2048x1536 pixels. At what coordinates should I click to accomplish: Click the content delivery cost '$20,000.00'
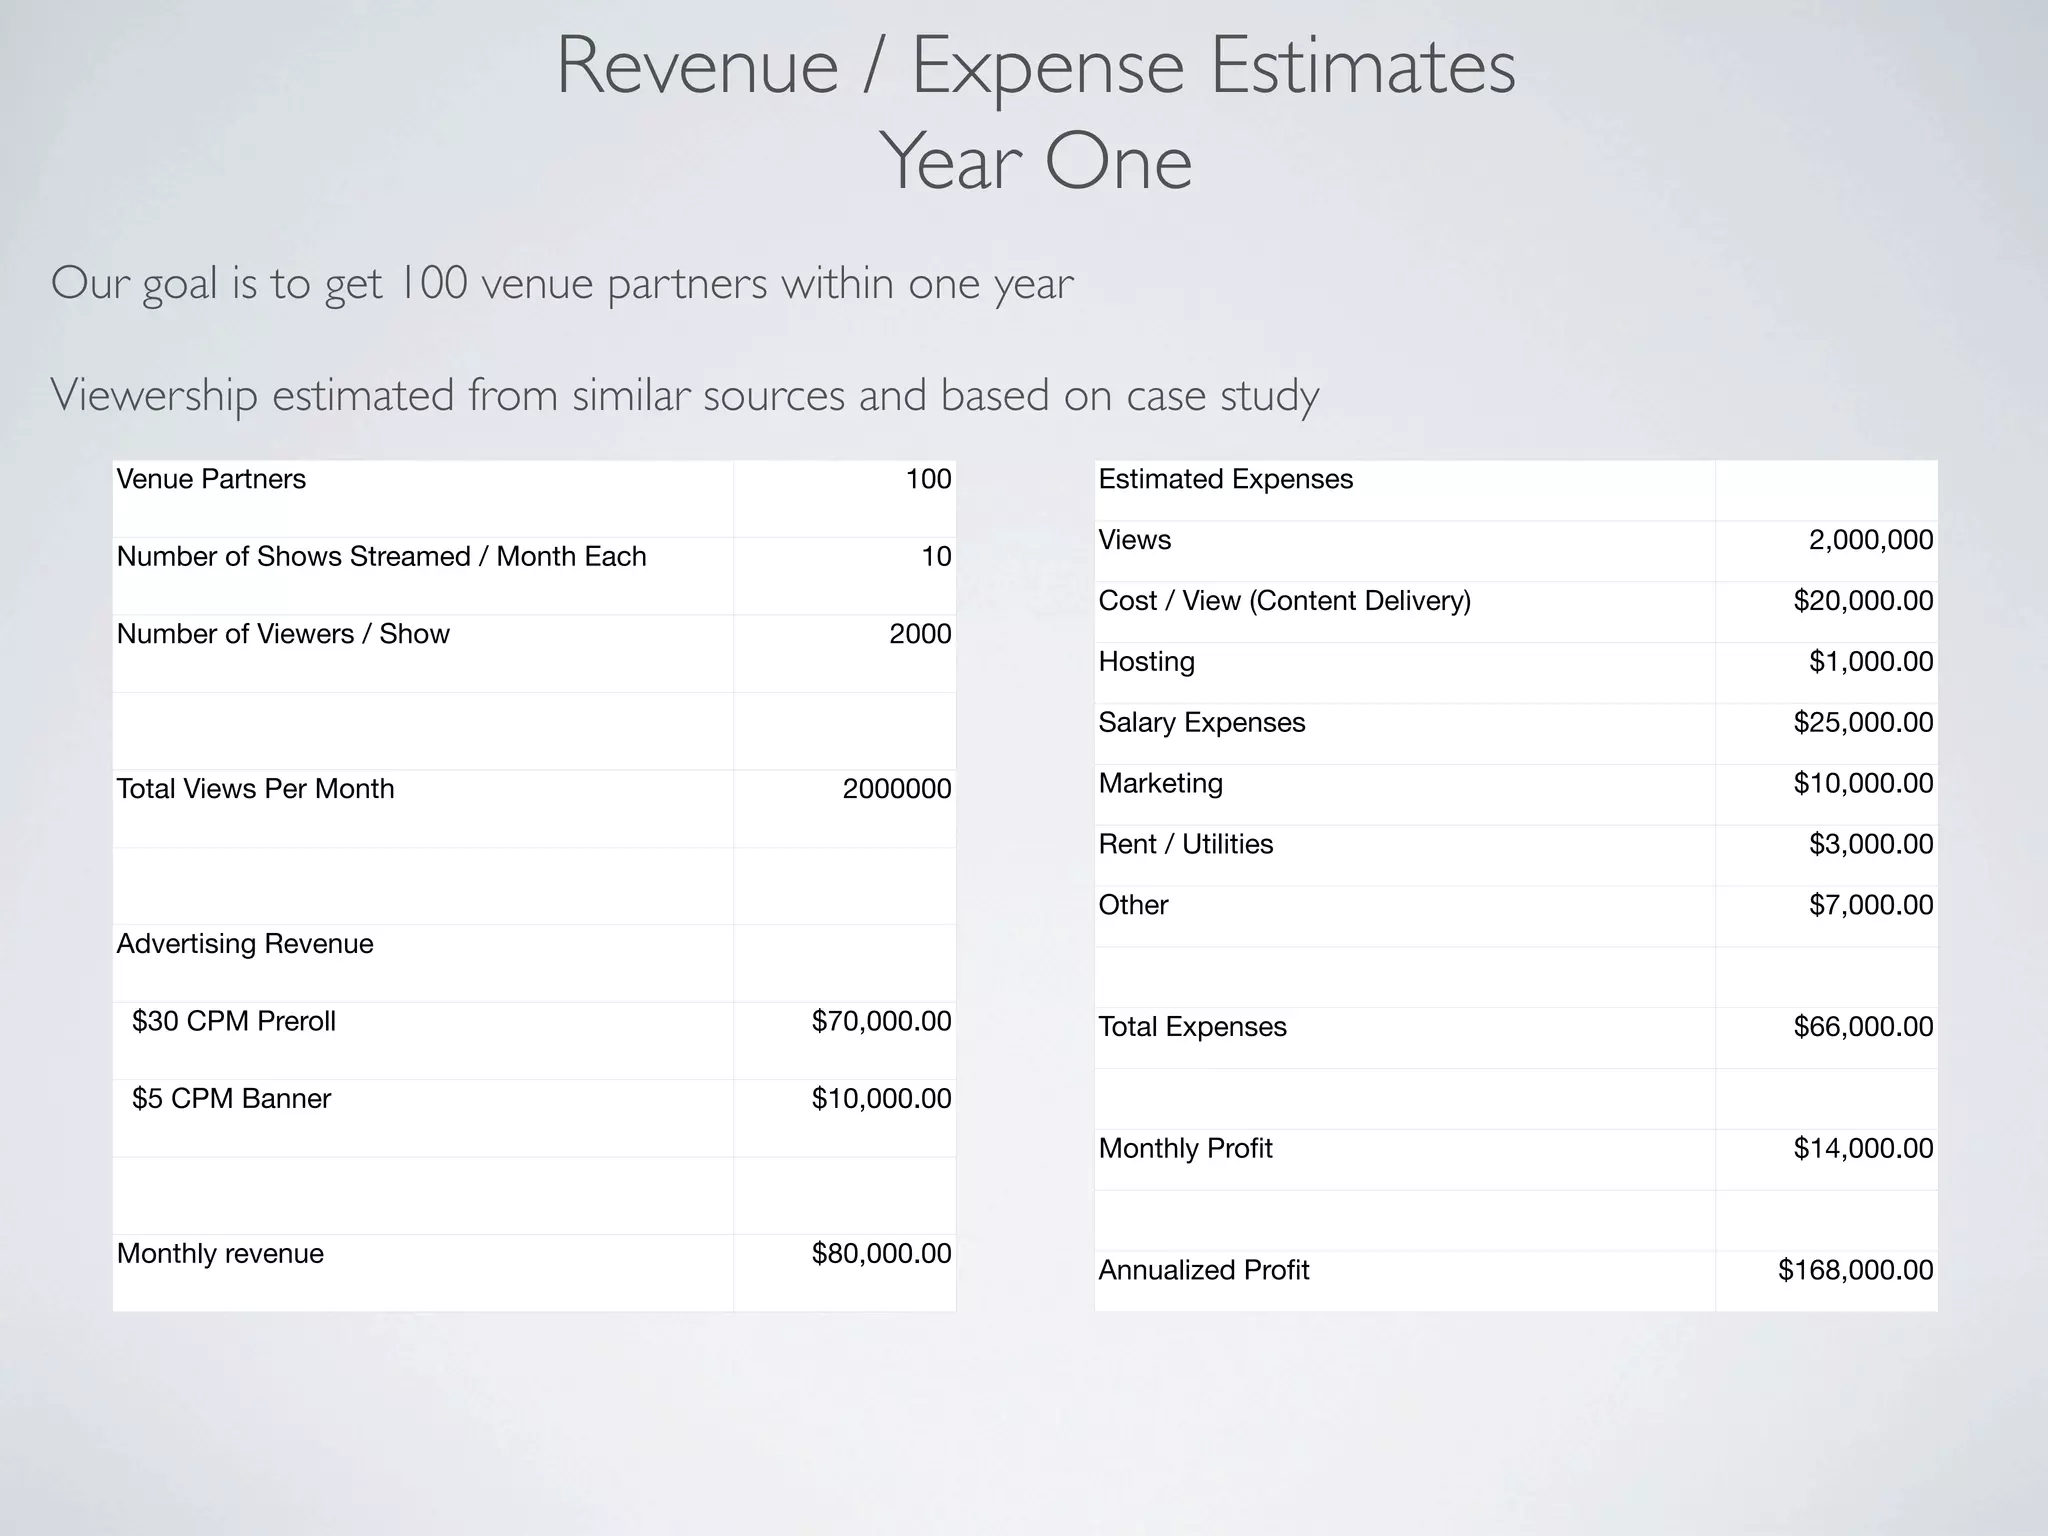(x=1863, y=601)
